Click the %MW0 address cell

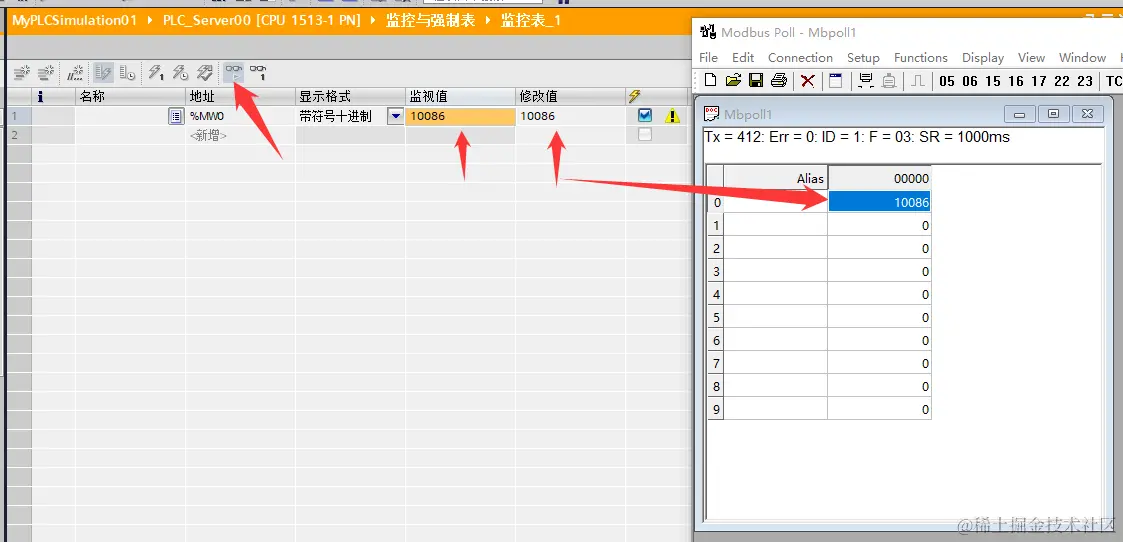240,116
